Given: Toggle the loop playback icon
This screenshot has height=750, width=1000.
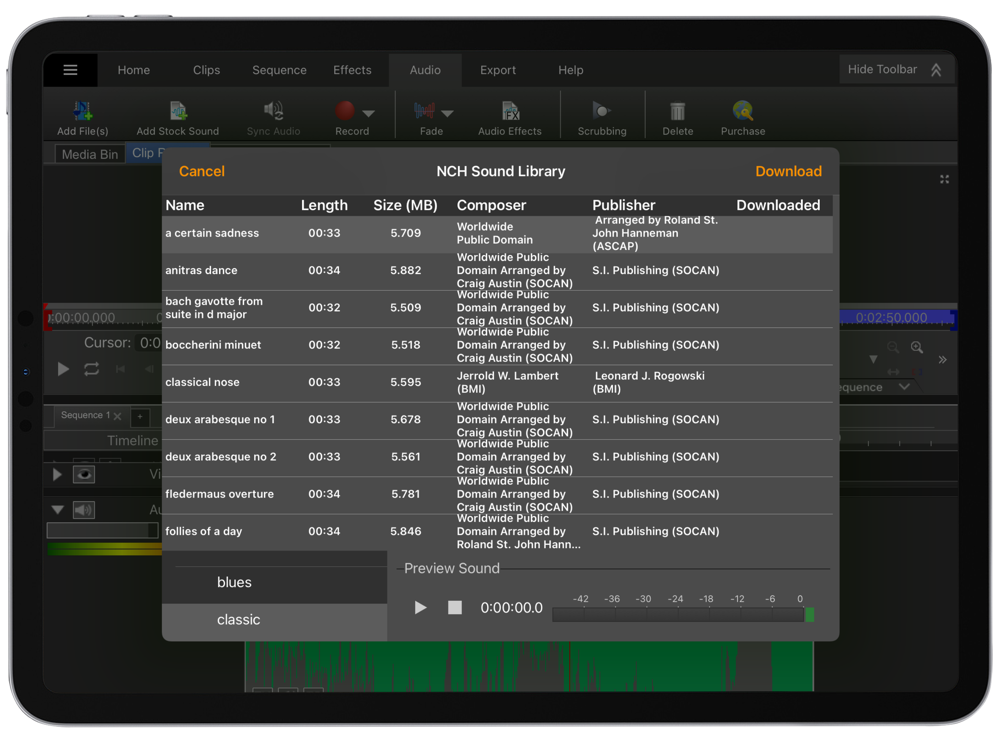Looking at the screenshot, I should click(91, 369).
